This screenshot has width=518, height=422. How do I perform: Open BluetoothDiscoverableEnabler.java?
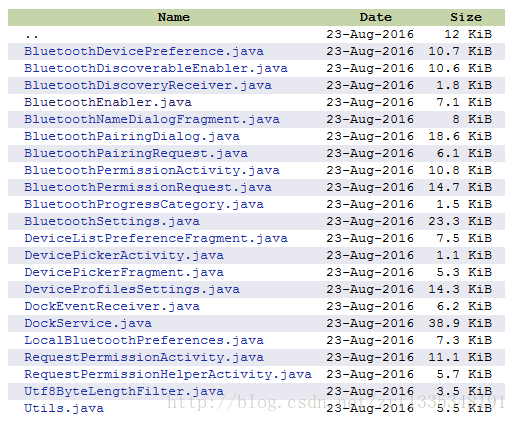(156, 68)
